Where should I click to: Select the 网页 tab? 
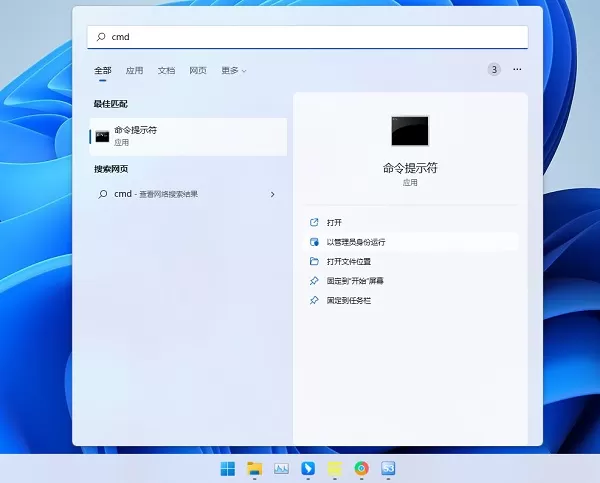pyautogui.click(x=198, y=70)
